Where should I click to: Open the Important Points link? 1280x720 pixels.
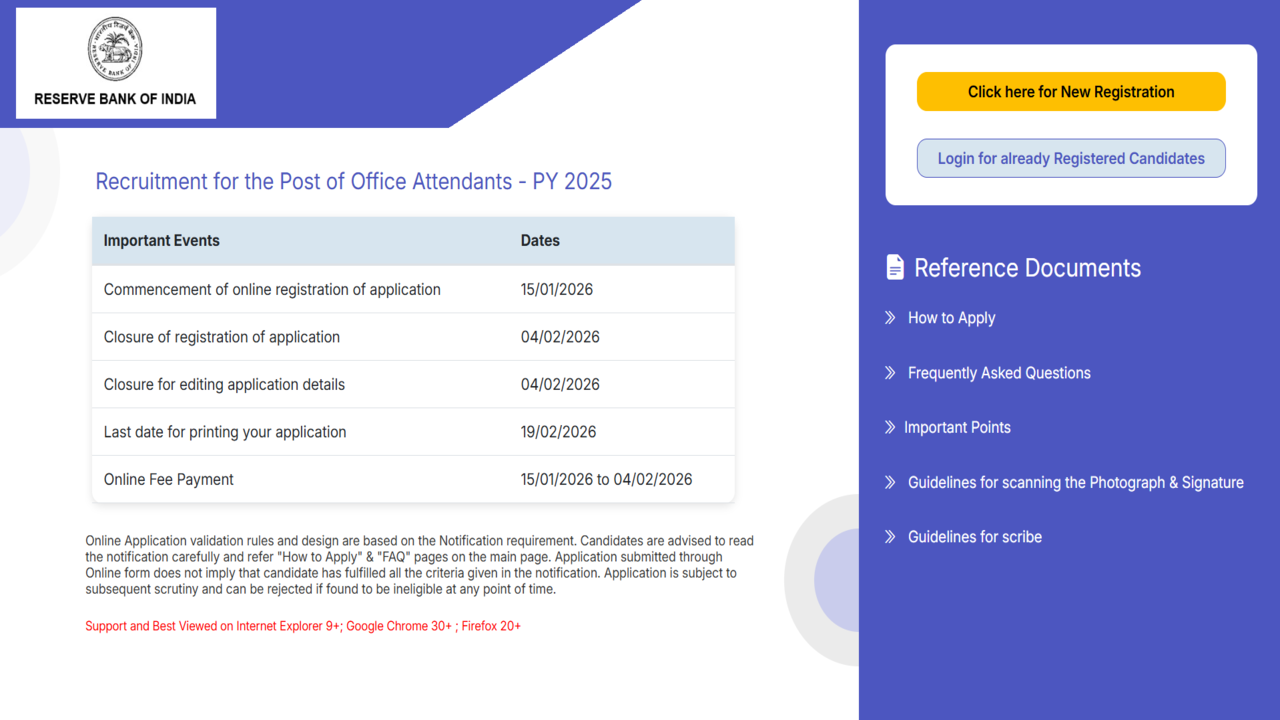click(x=957, y=427)
